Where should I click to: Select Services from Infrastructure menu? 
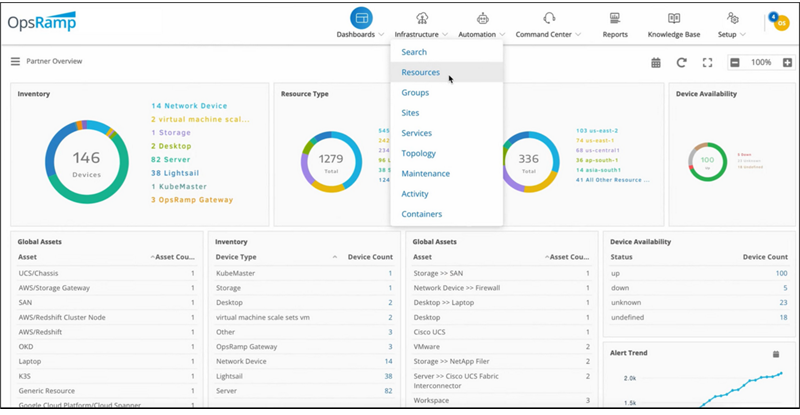pyautogui.click(x=446, y=133)
